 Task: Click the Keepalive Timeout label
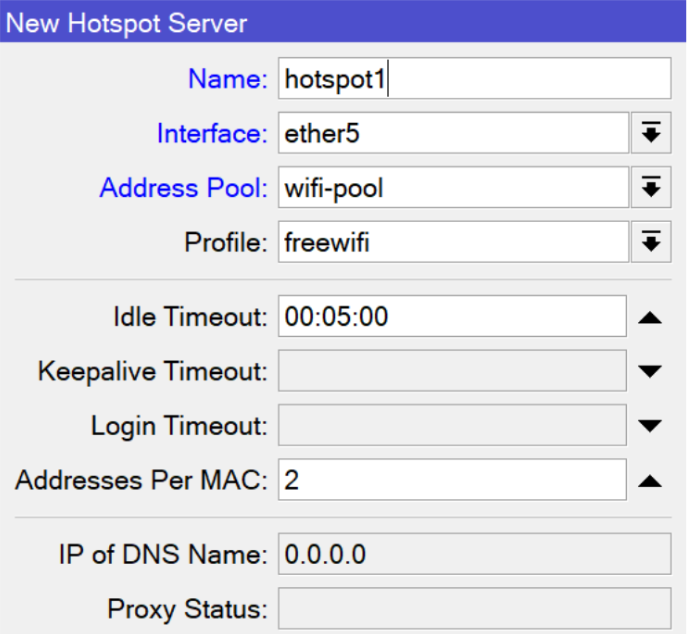point(153,371)
